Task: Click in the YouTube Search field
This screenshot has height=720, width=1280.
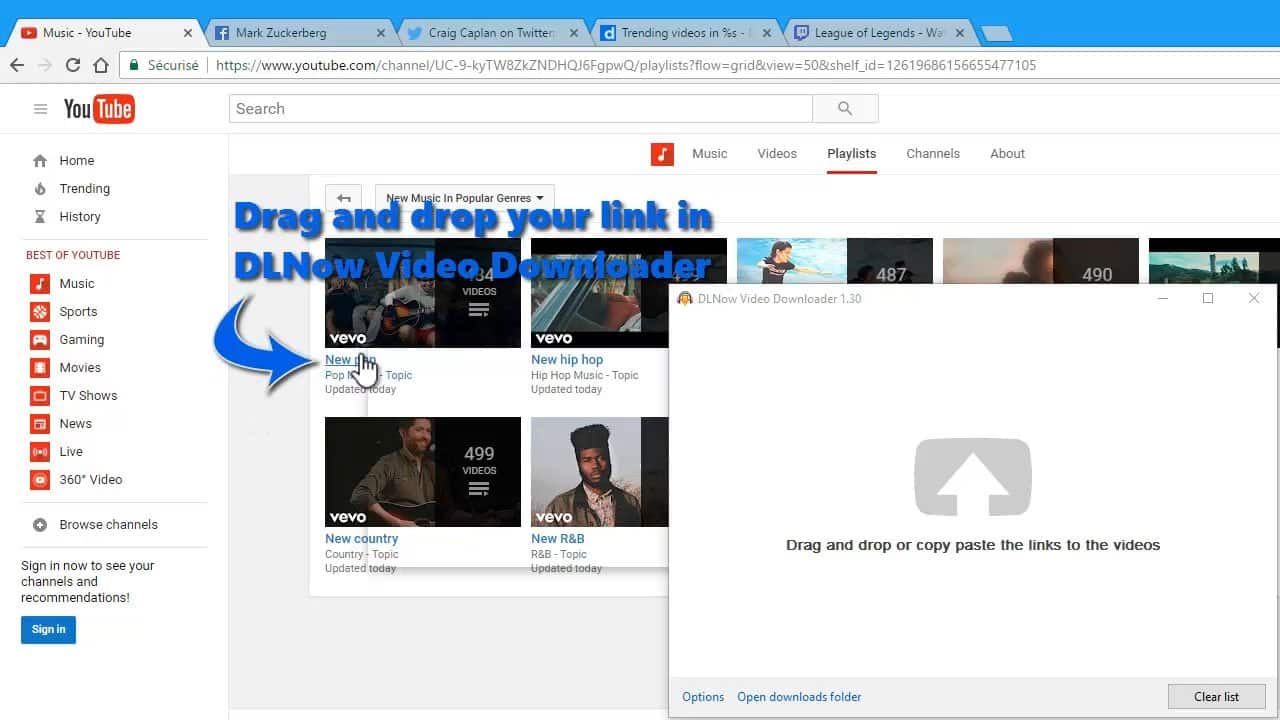Action: 520,108
